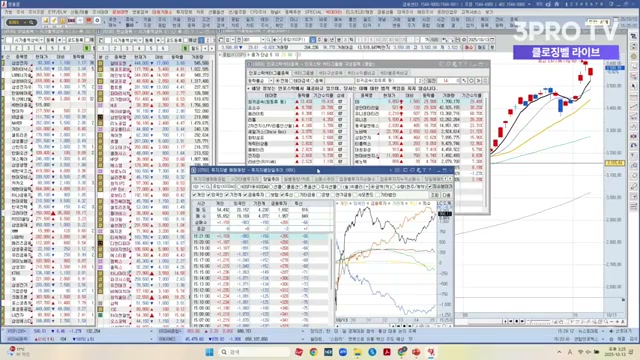Select the 수량 radio button in investor window
The image size is (640, 360).
(395, 187)
